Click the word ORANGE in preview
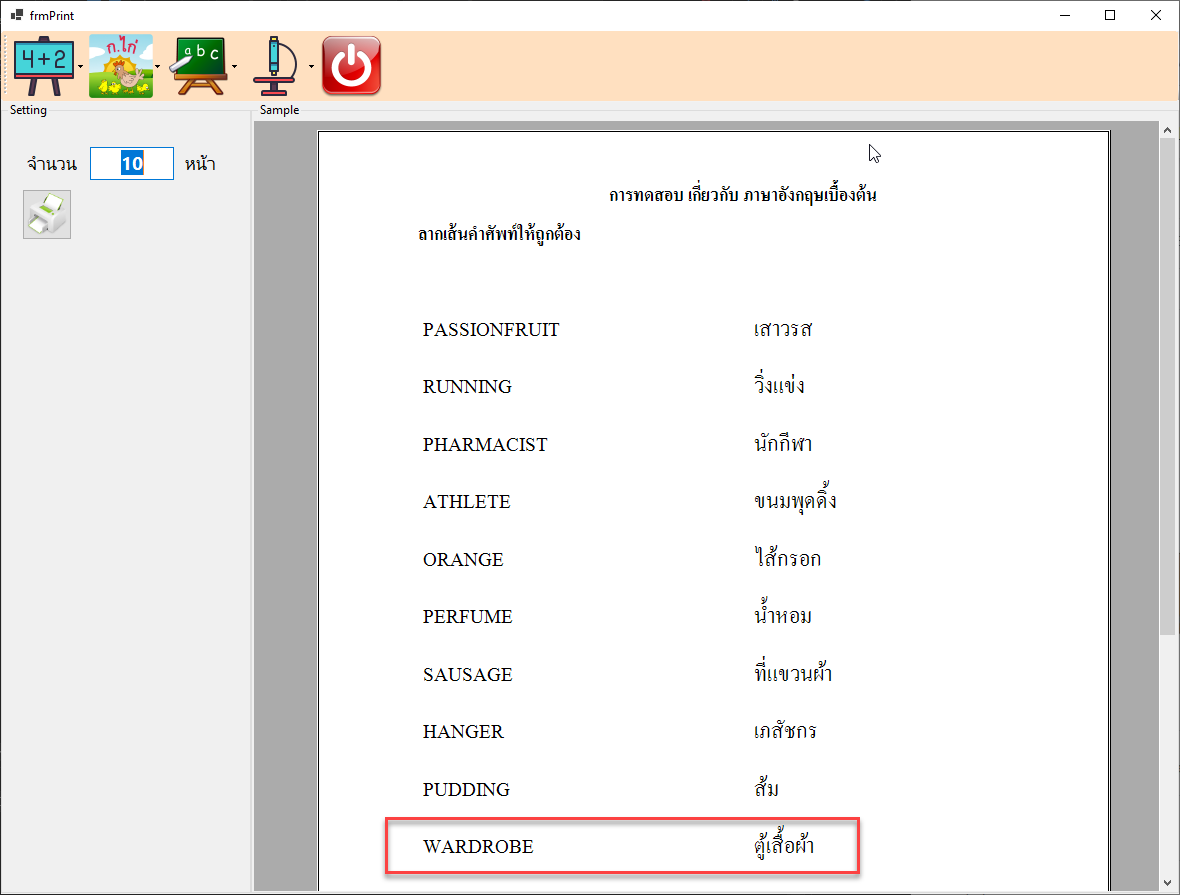The image size is (1180, 895). click(463, 560)
